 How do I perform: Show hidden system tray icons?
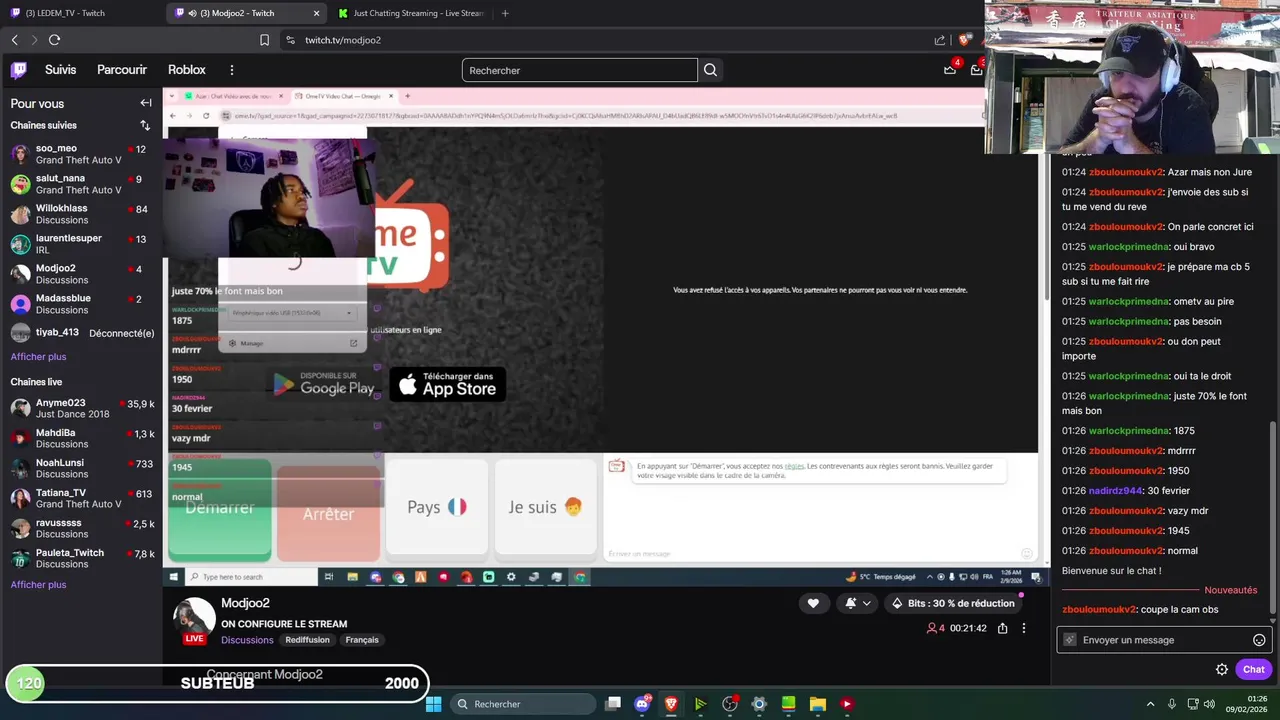point(1150,704)
